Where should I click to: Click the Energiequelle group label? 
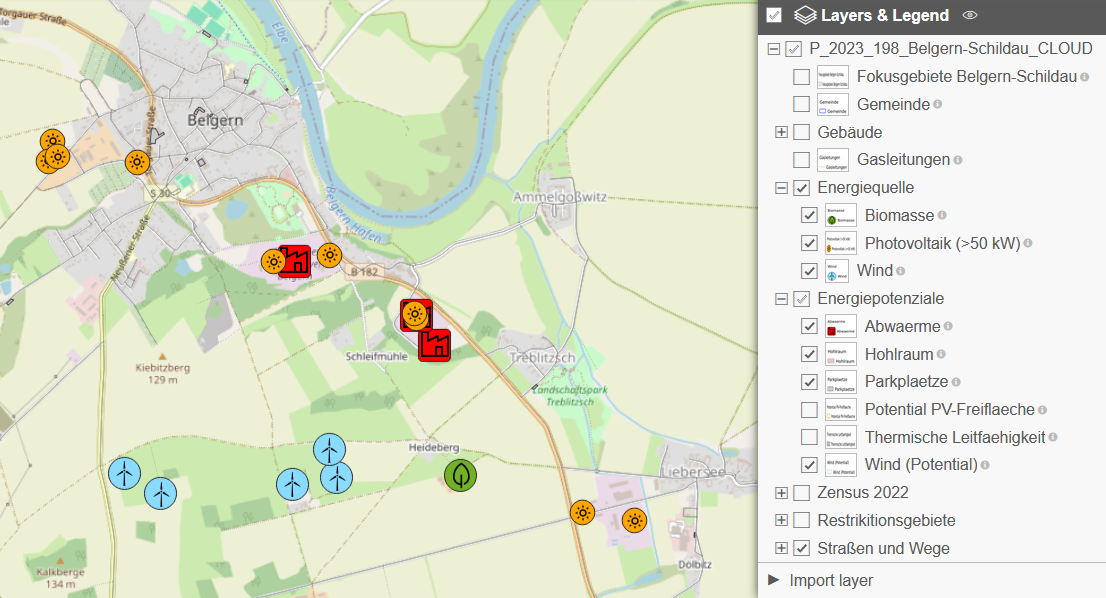point(865,188)
